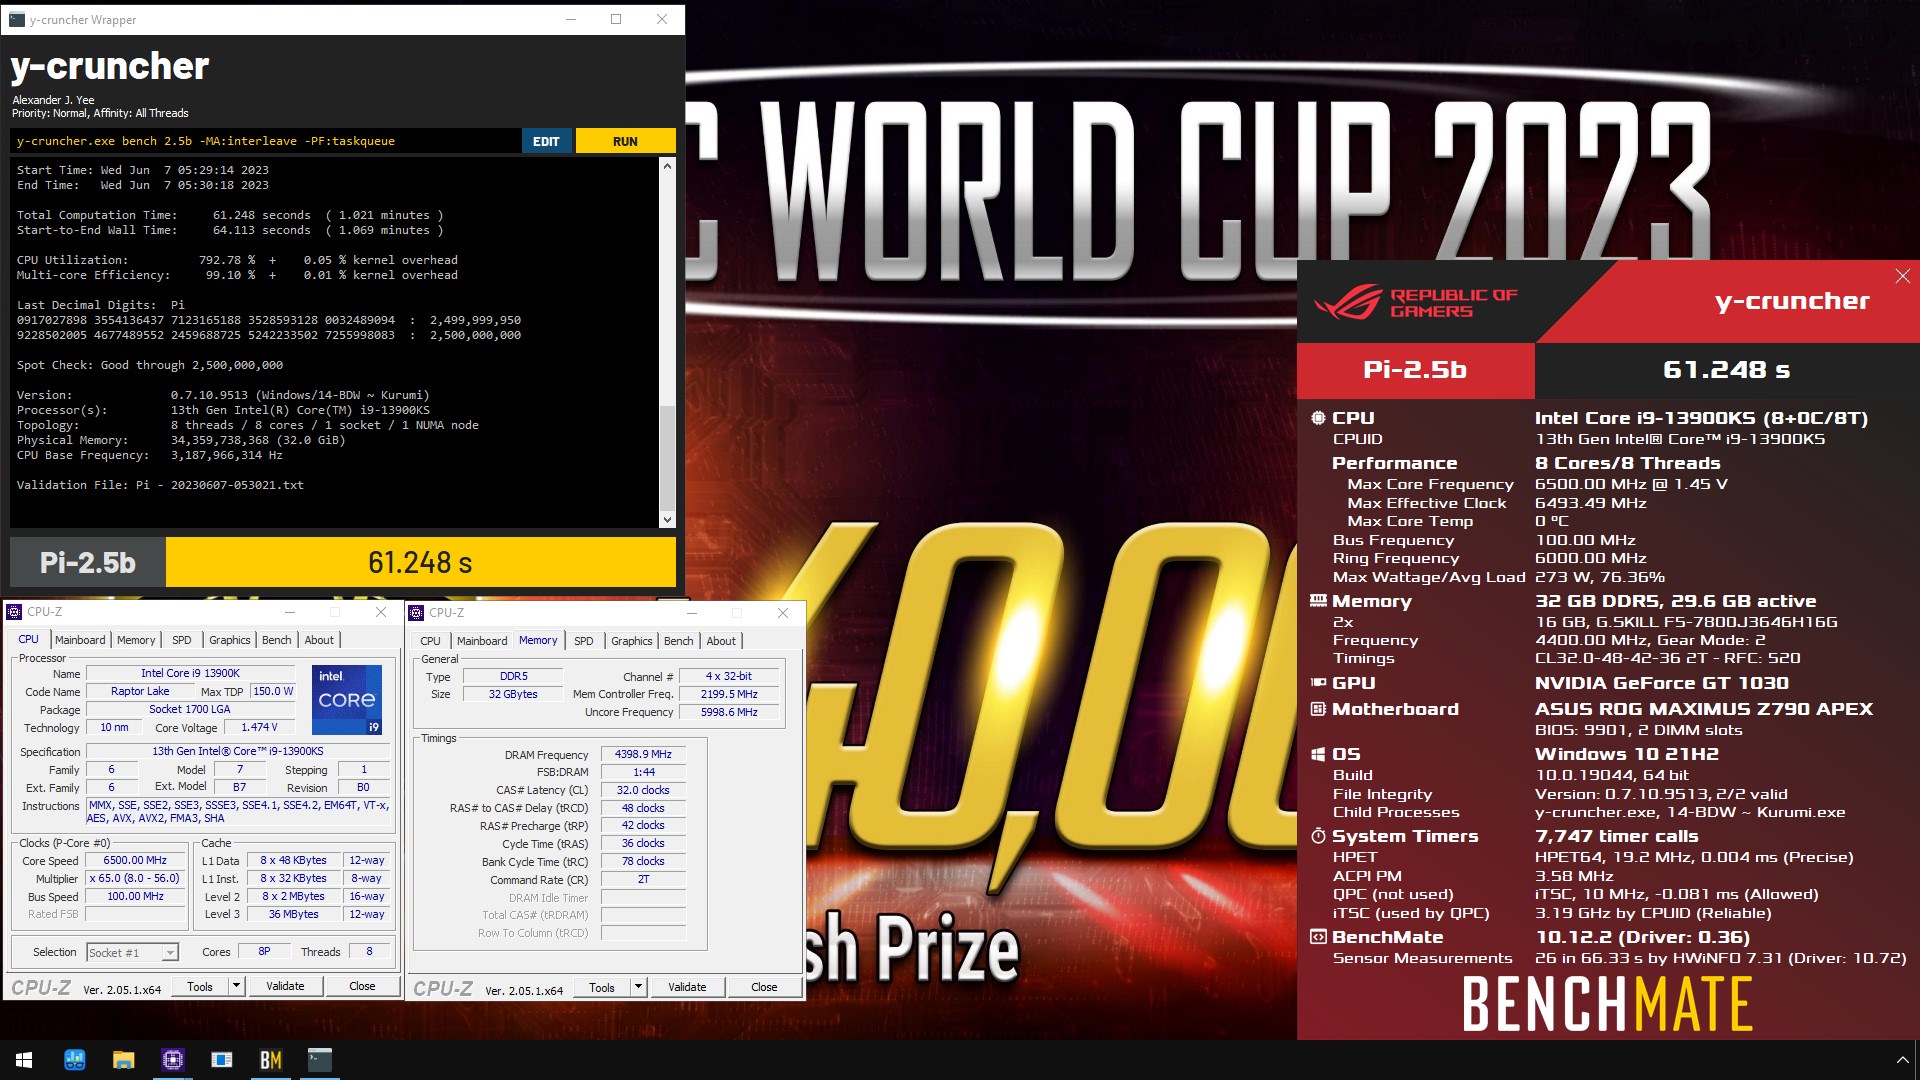Click 'NVIDIA GeForce GT 1030' text
The height and width of the screenshot is (1080, 1920).
[1662, 683]
